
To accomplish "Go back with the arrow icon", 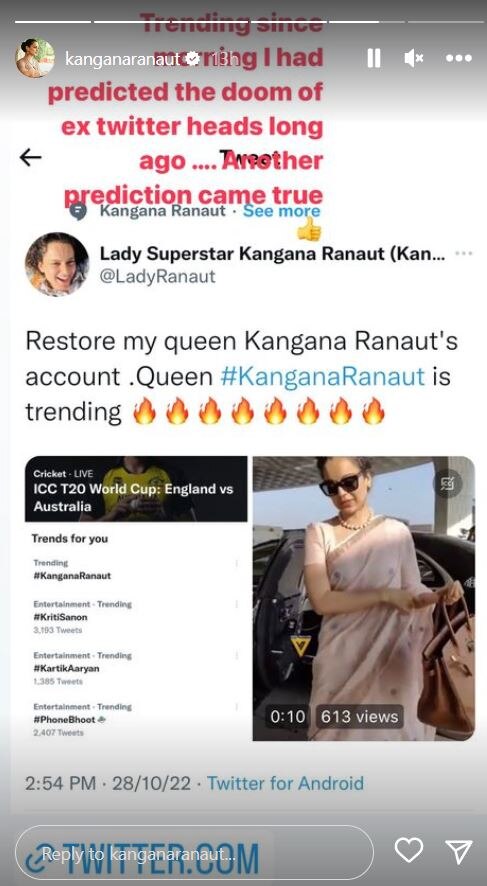I will point(31,158).
